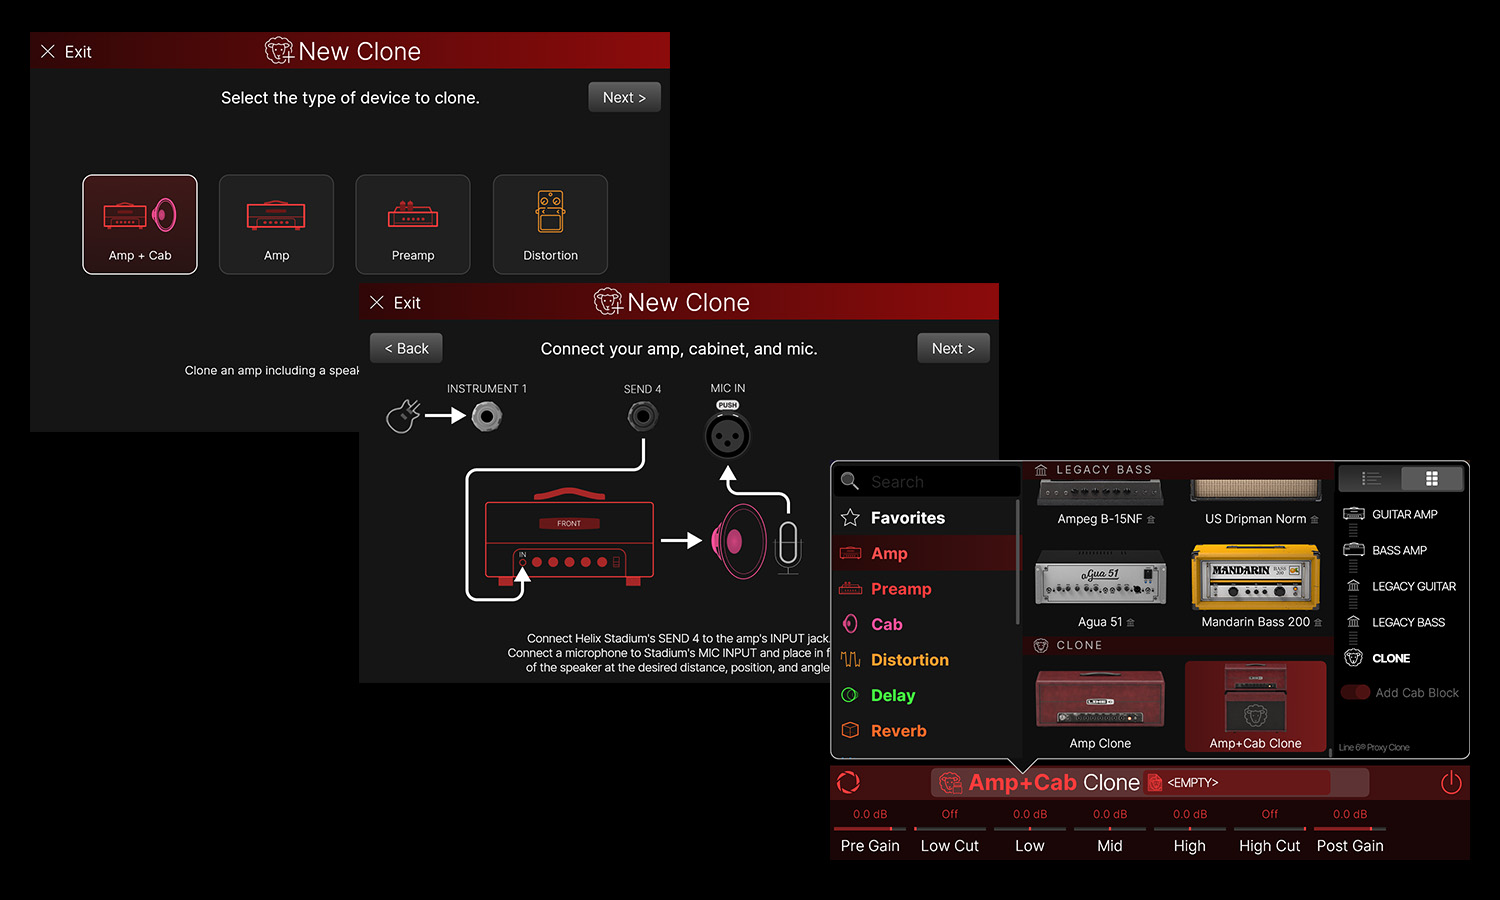Select the Delay category
1500x900 pixels.
pos(925,695)
